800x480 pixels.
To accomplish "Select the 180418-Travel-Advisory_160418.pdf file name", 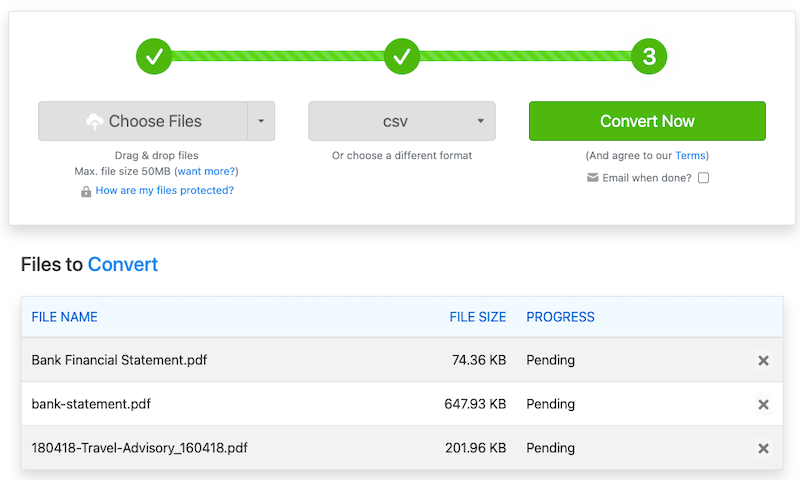I will pyautogui.click(x=139, y=448).
